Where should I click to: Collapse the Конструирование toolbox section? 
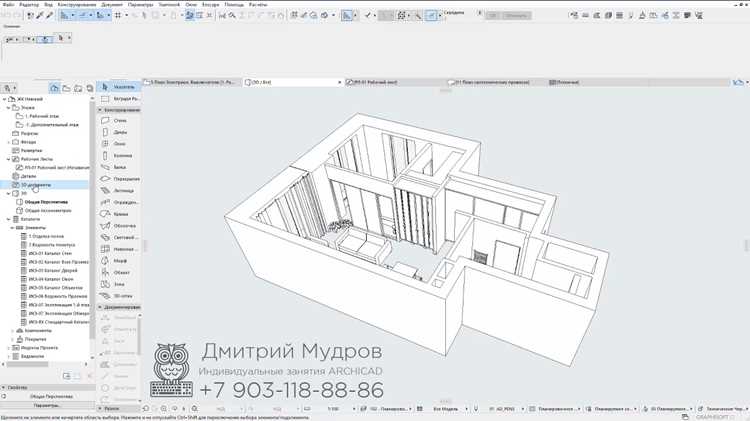click(100, 110)
